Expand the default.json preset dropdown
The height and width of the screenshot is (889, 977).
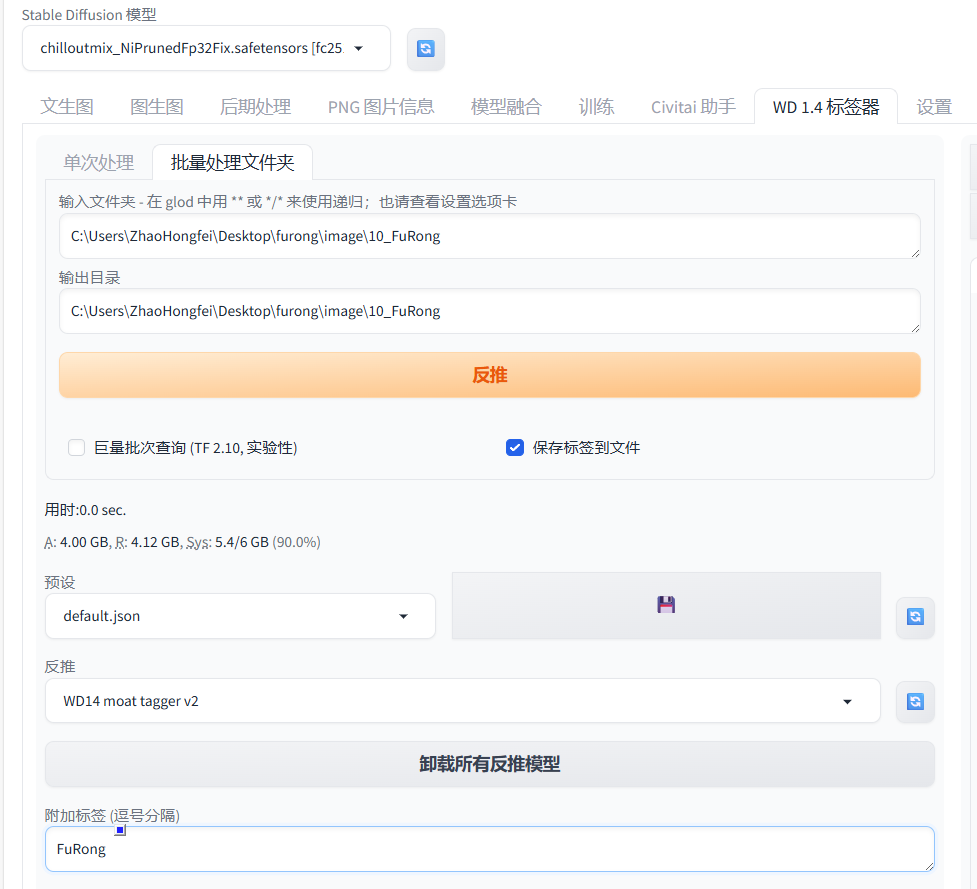(x=240, y=616)
